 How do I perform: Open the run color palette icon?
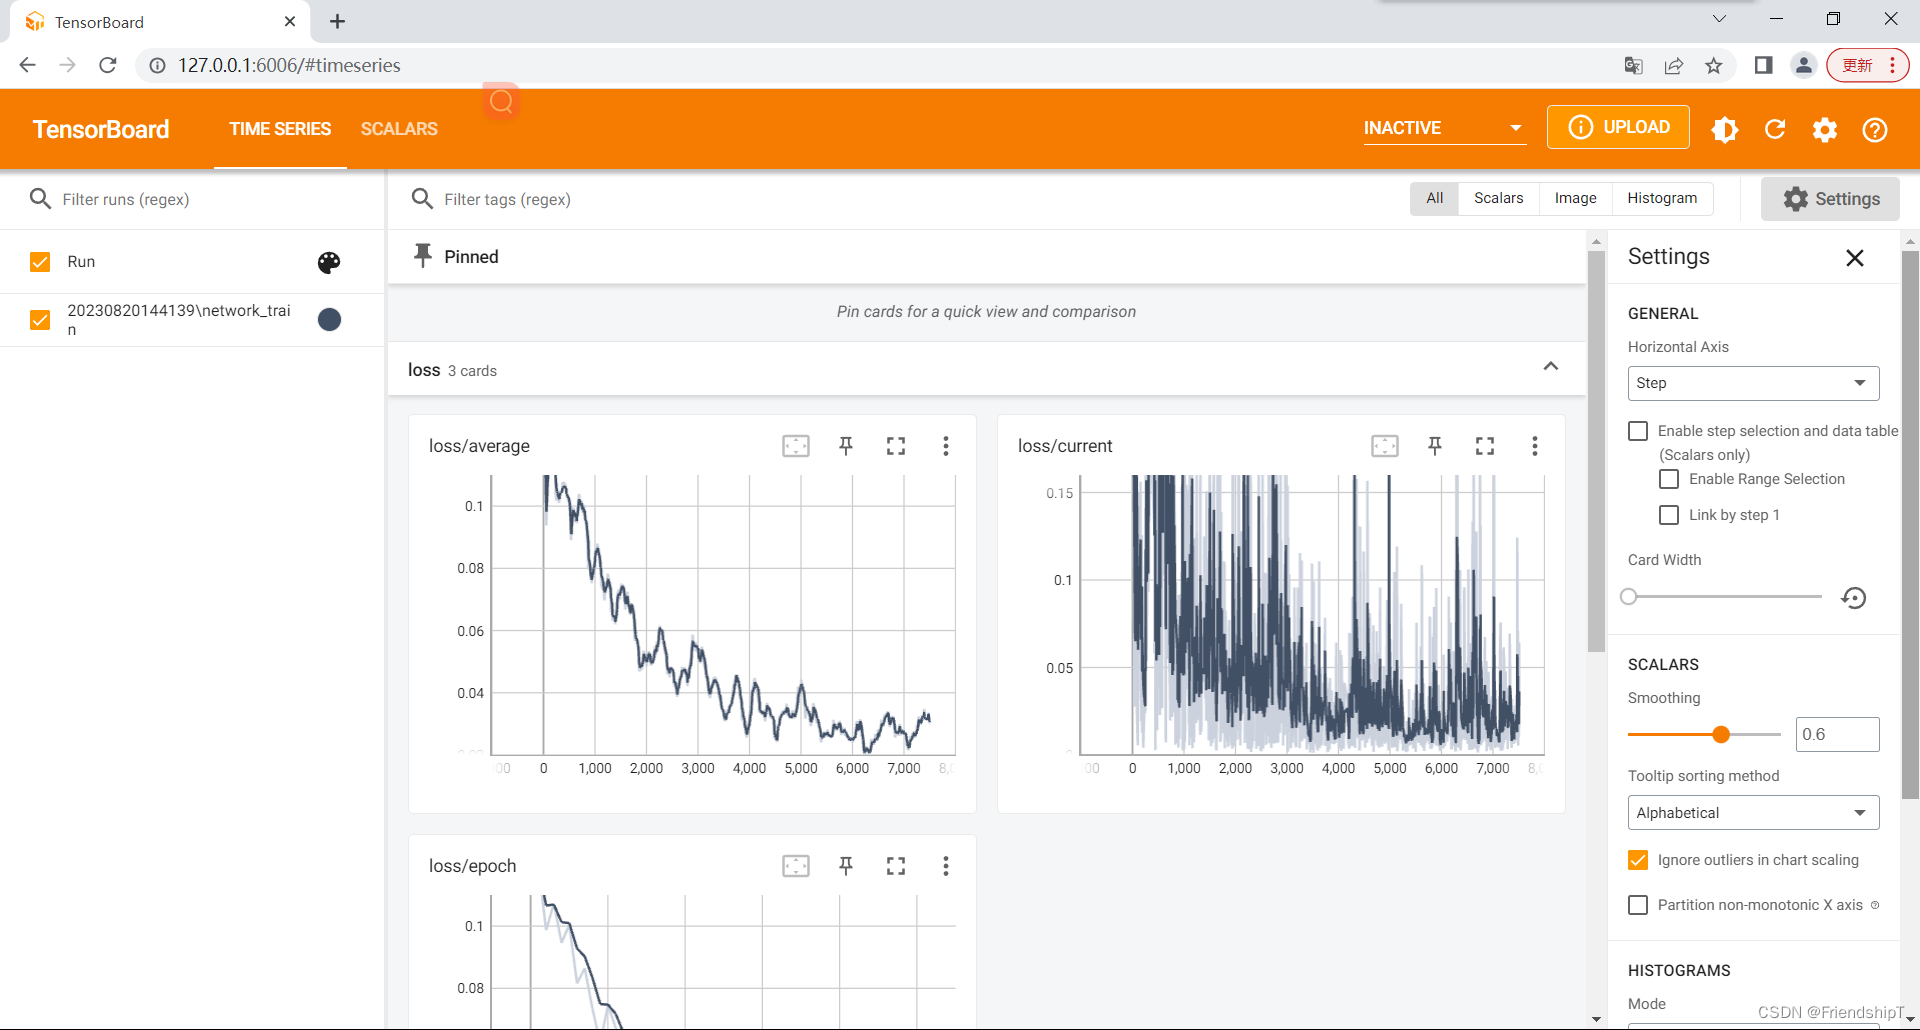(x=329, y=262)
